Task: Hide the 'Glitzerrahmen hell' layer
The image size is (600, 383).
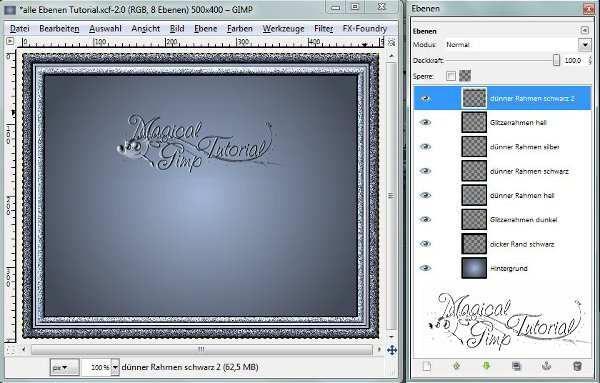Action: 426,122
